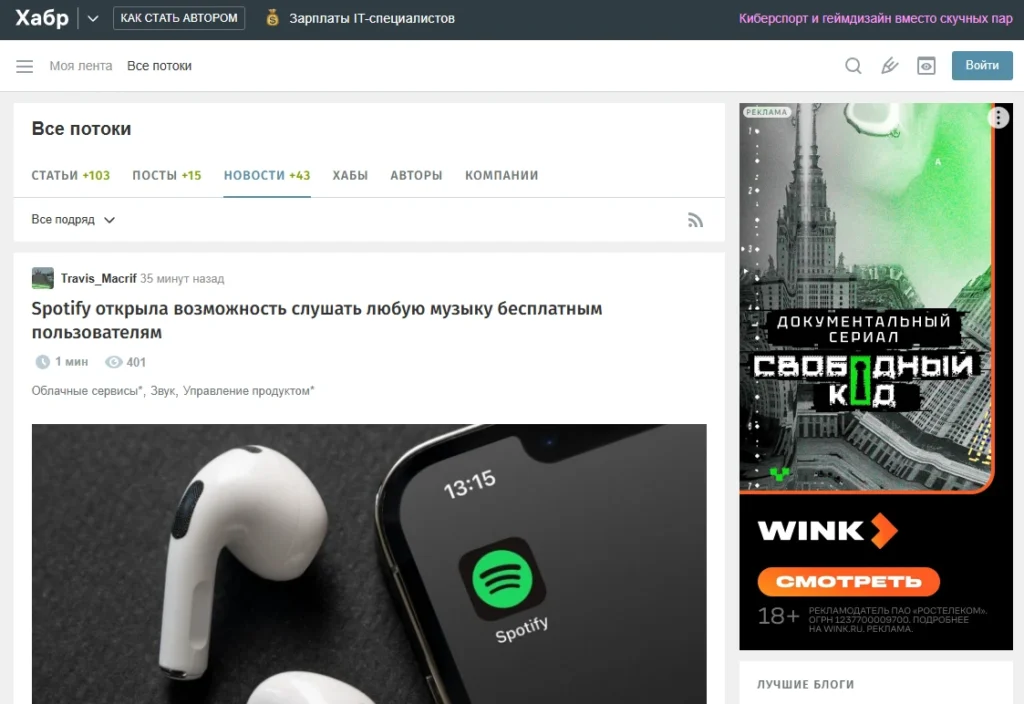Image resolution: width=1024 pixels, height=704 pixels.
Task: Click the 'Смотреть' button in Wink ad
Action: point(848,581)
